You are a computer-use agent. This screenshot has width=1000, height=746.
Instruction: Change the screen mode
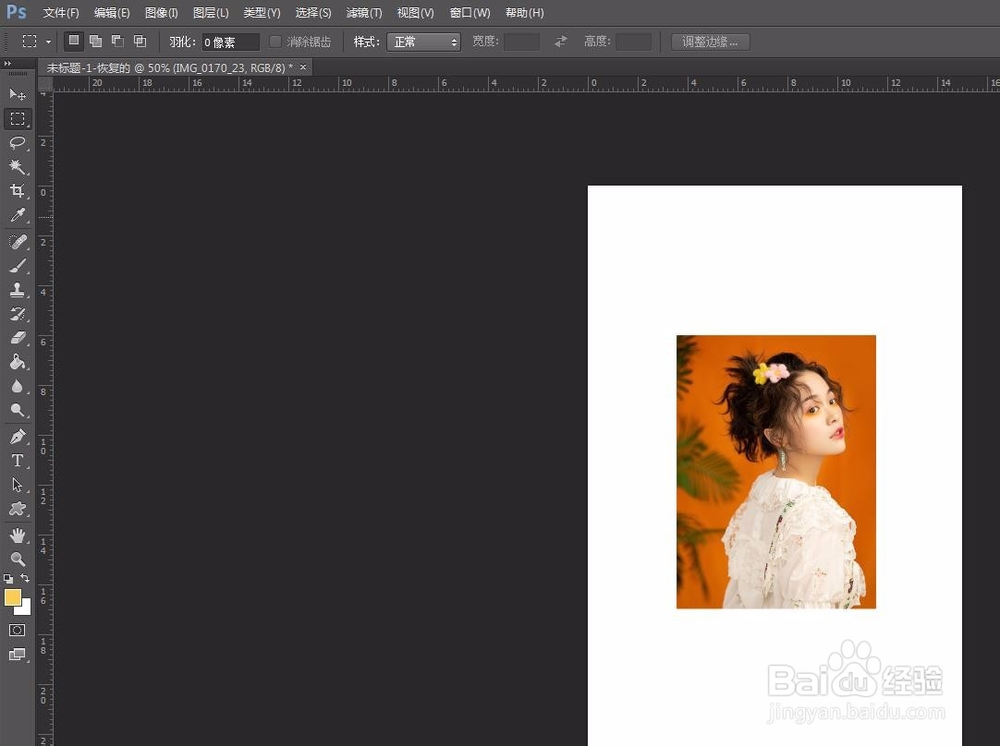click(x=17, y=654)
